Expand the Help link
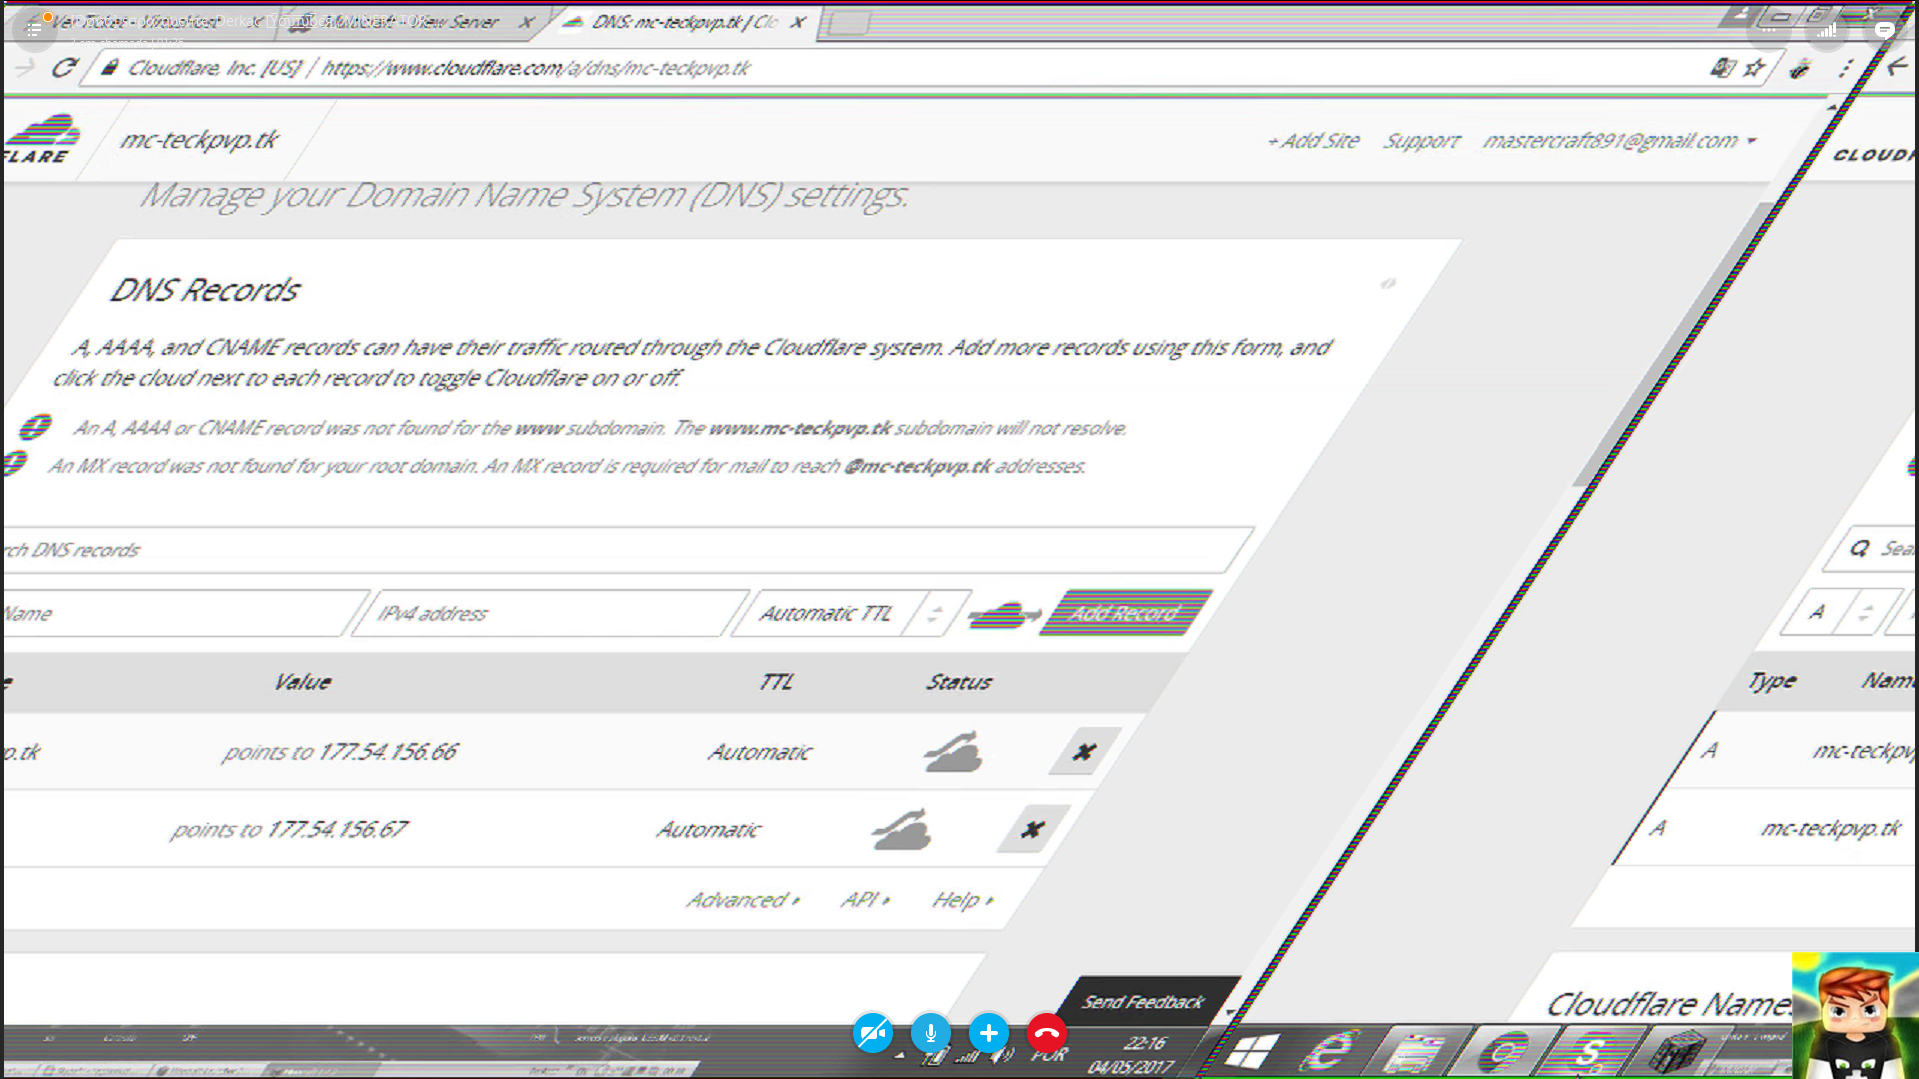 click(962, 900)
